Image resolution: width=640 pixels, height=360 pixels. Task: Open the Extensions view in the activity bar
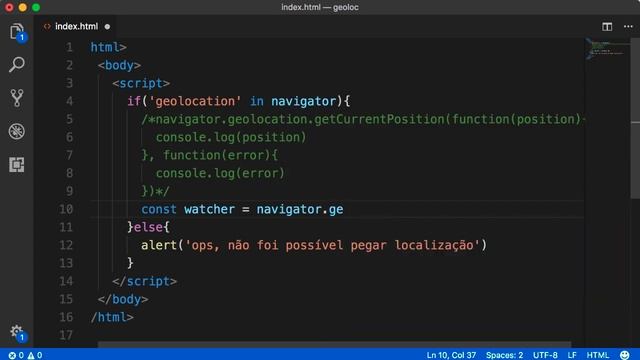pyautogui.click(x=17, y=164)
